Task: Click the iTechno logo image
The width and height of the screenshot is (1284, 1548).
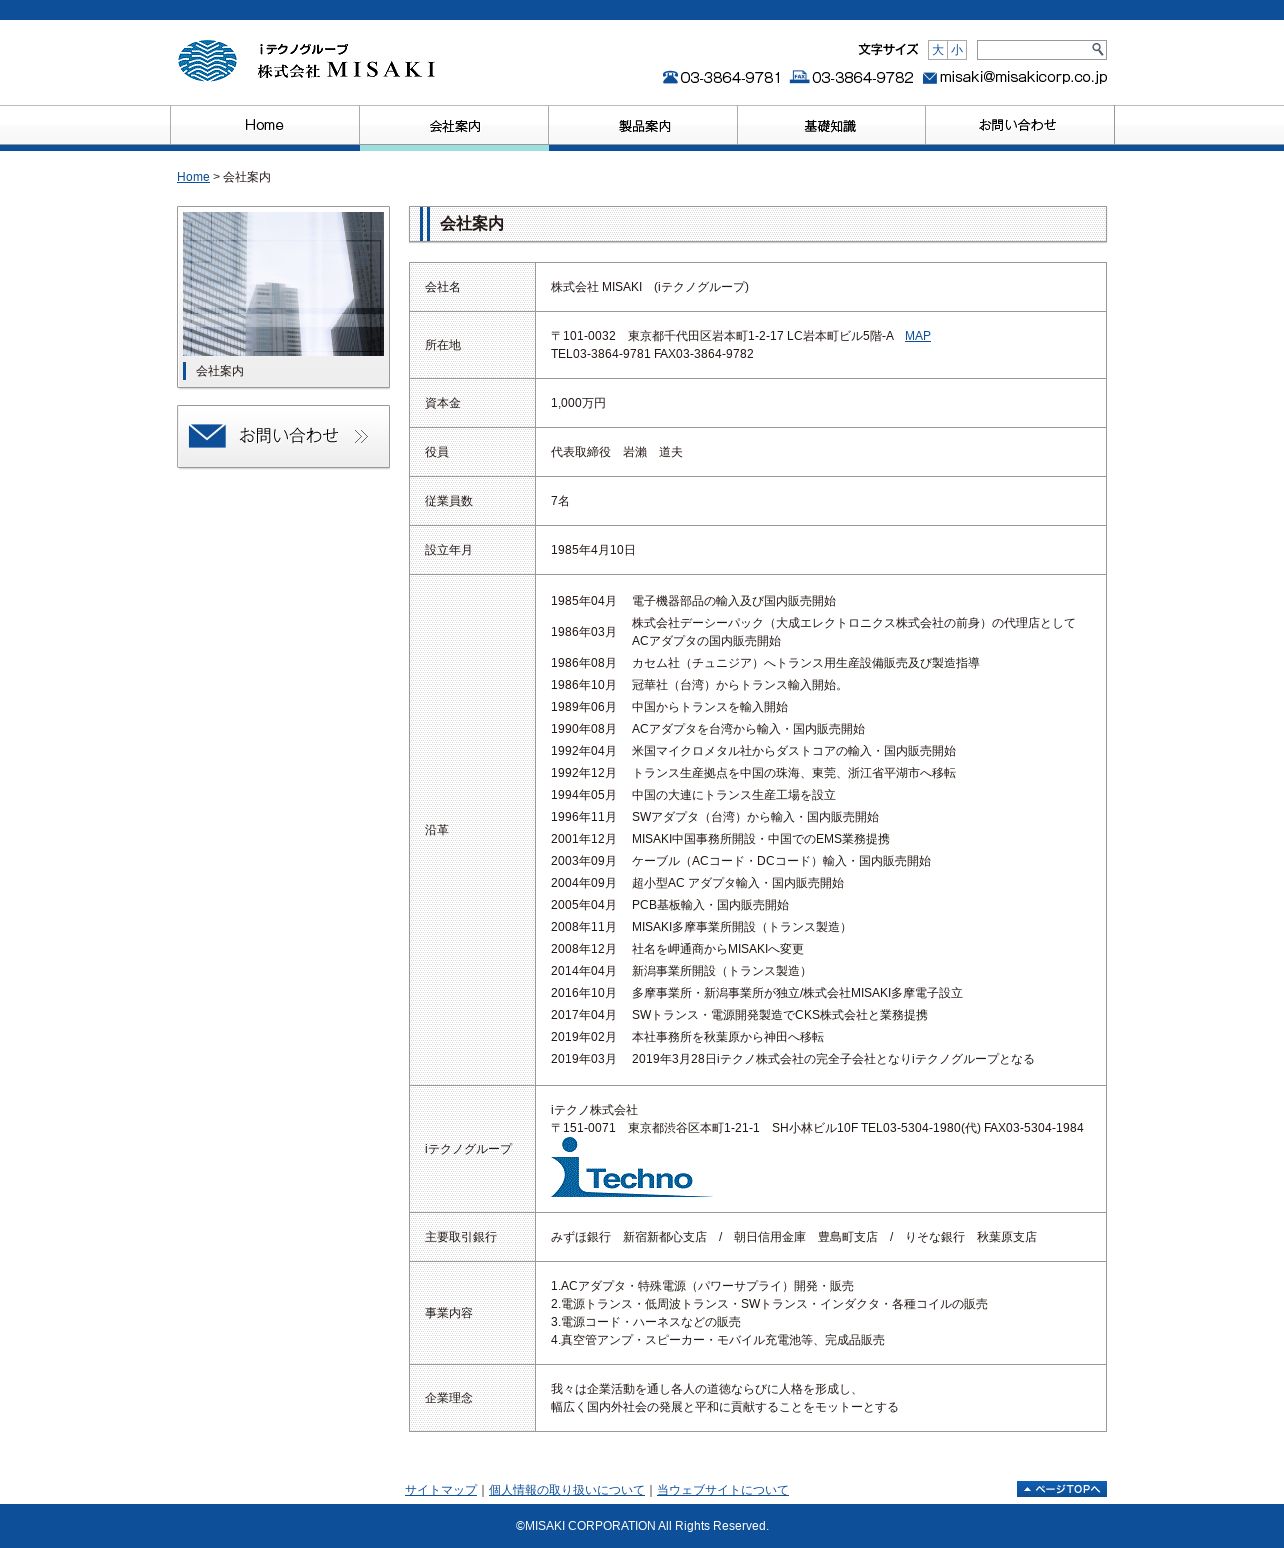Action: tap(630, 1167)
